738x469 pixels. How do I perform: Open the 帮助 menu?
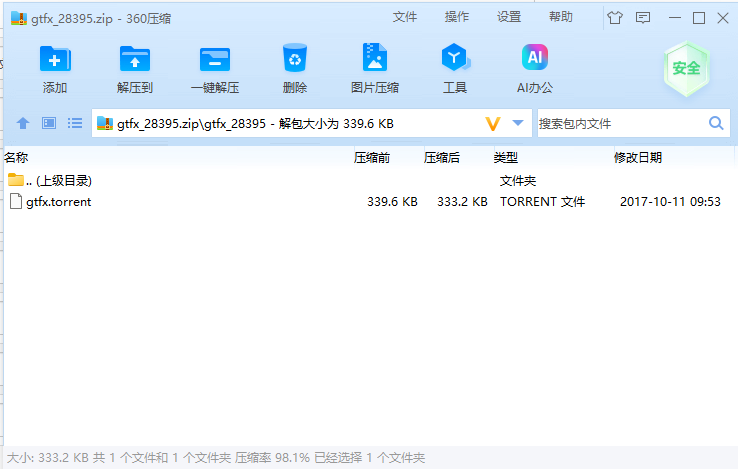click(x=561, y=17)
